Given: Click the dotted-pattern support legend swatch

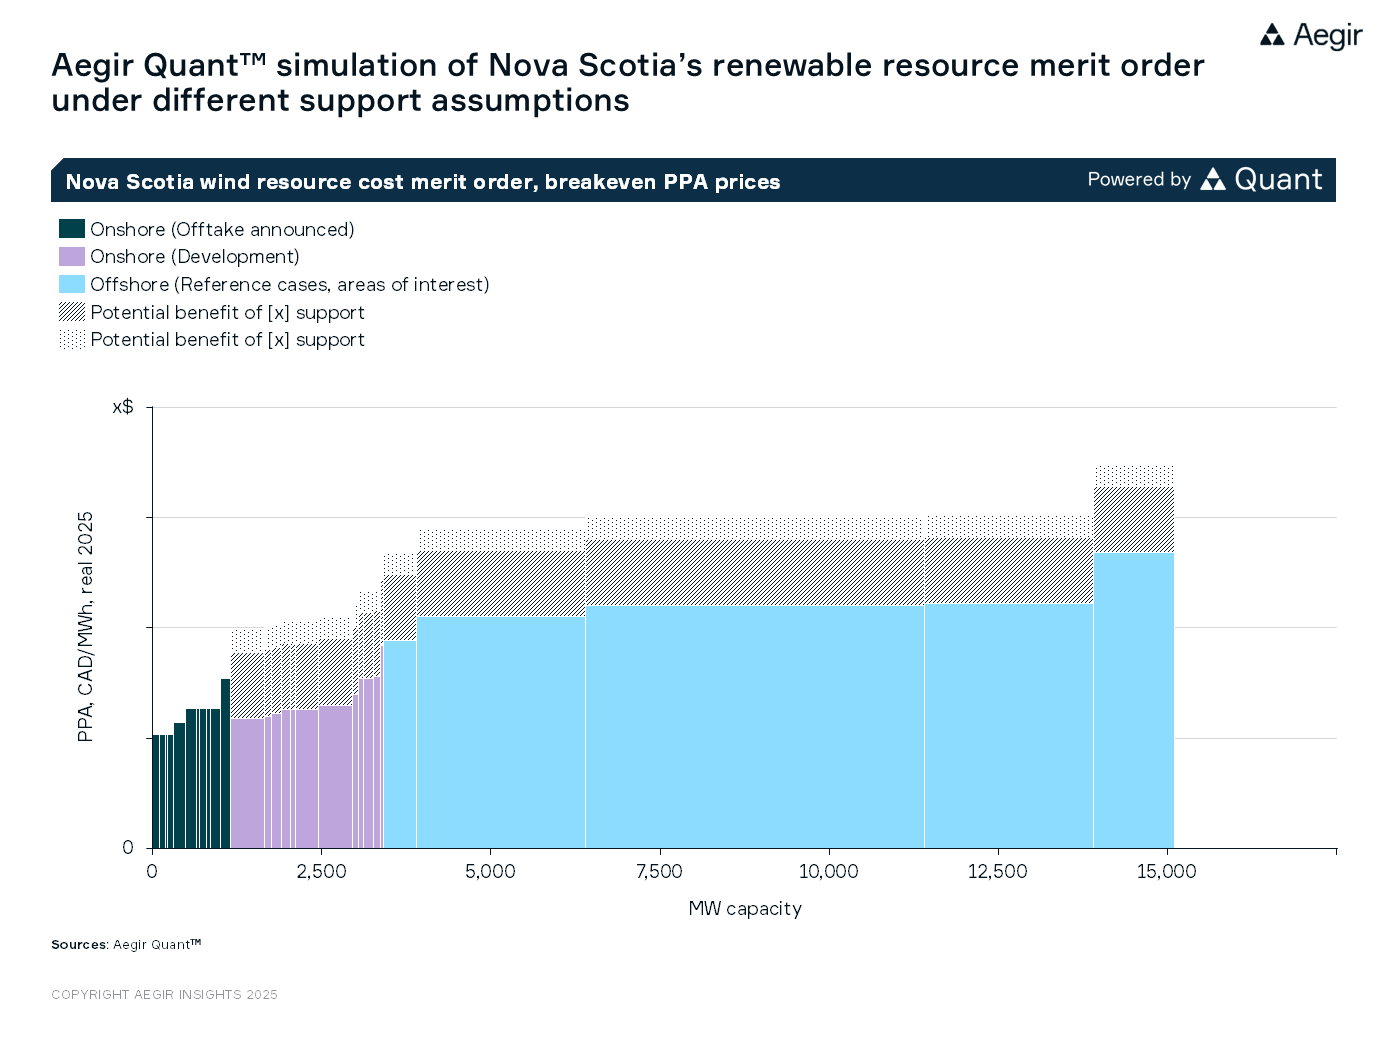Looking at the screenshot, I should 72,340.
